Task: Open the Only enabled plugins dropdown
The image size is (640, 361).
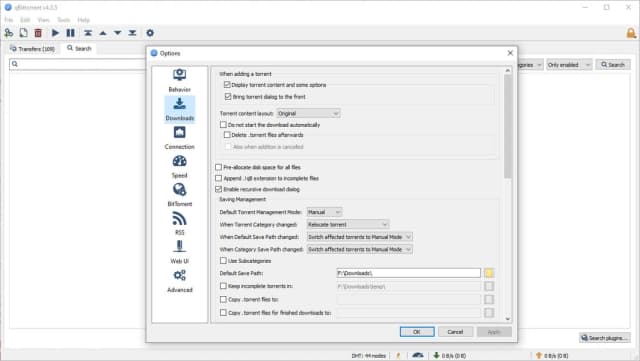Action: [569, 65]
